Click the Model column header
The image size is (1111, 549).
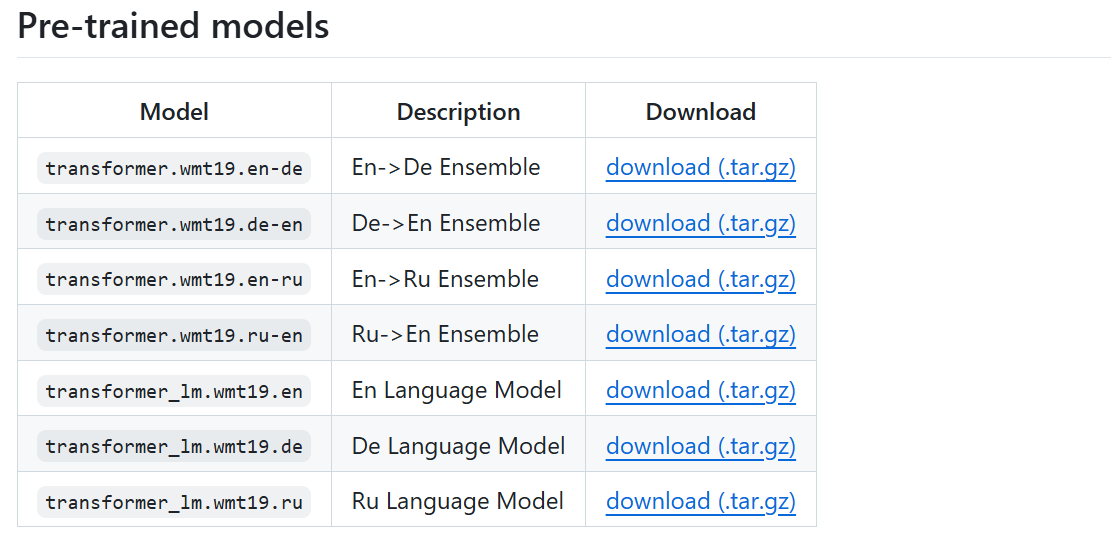pos(174,112)
